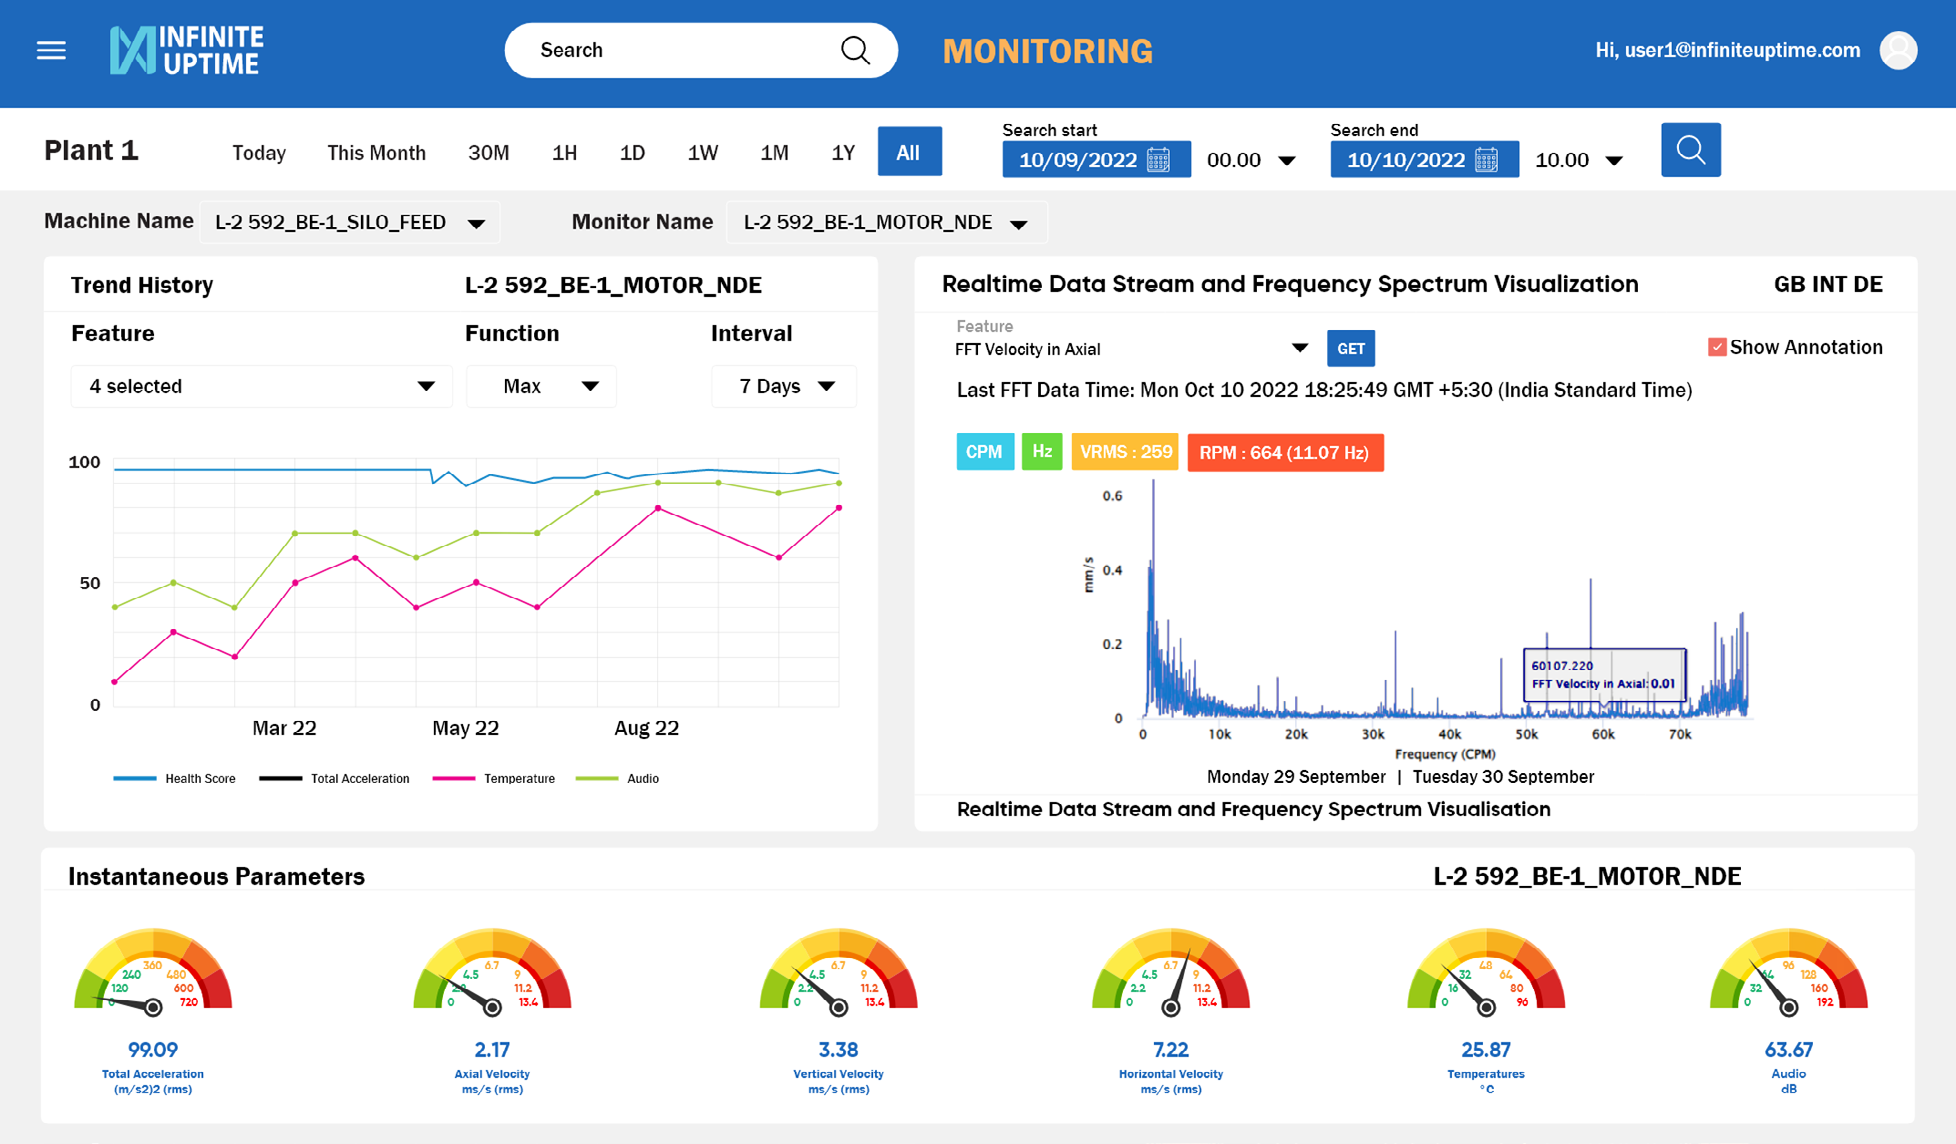Open the FFT Velocity in Axial dropdown

pos(1131,348)
